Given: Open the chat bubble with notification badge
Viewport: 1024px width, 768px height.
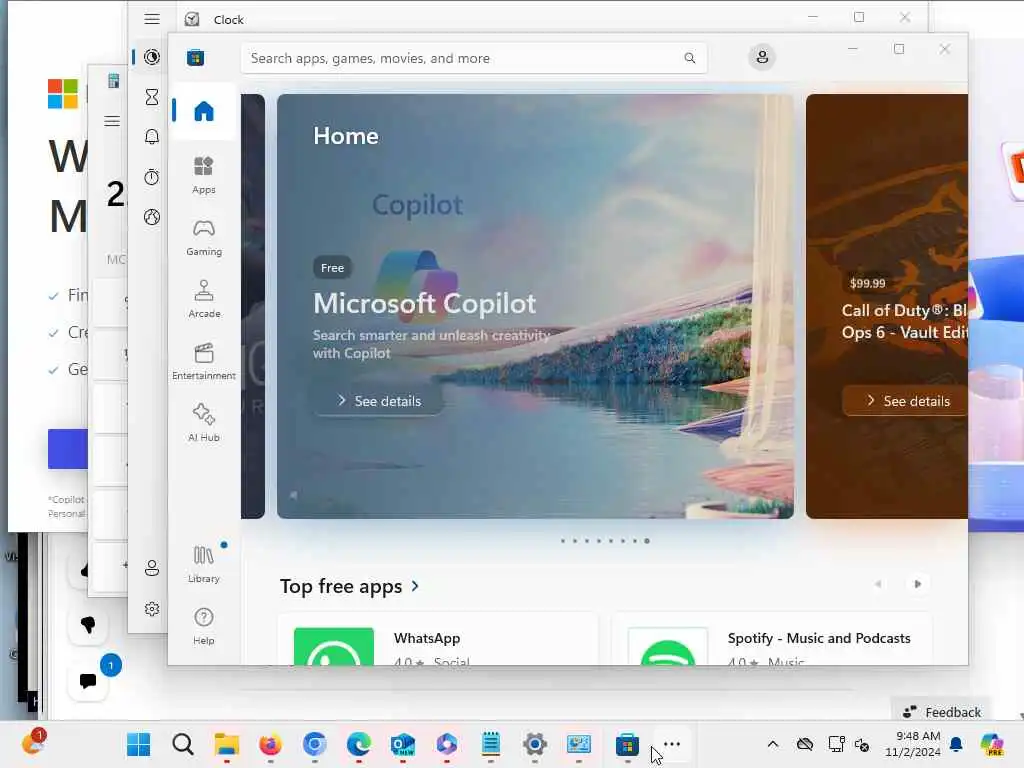Looking at the screenshot, I should tap(88, 681).
